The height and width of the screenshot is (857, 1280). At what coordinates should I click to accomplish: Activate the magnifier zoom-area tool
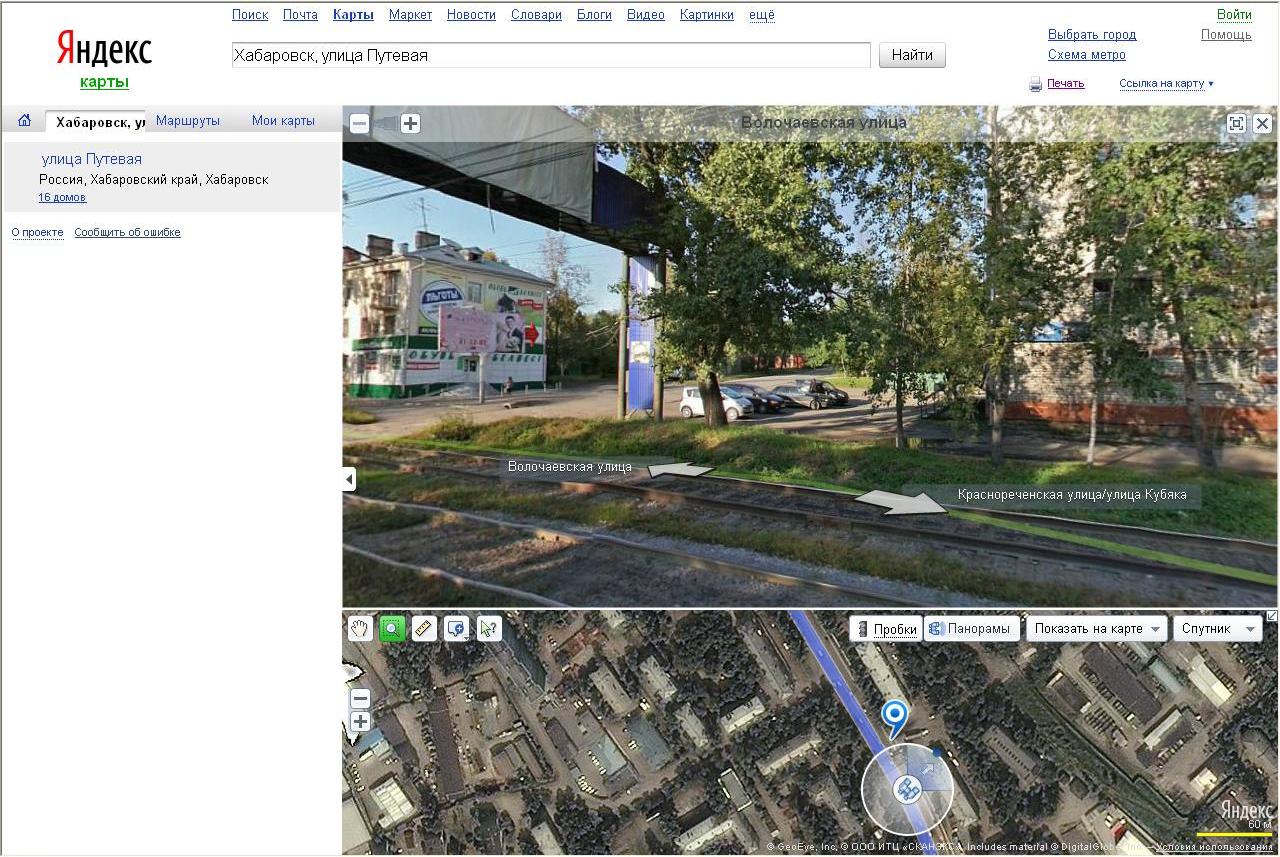tap(392, 628)
